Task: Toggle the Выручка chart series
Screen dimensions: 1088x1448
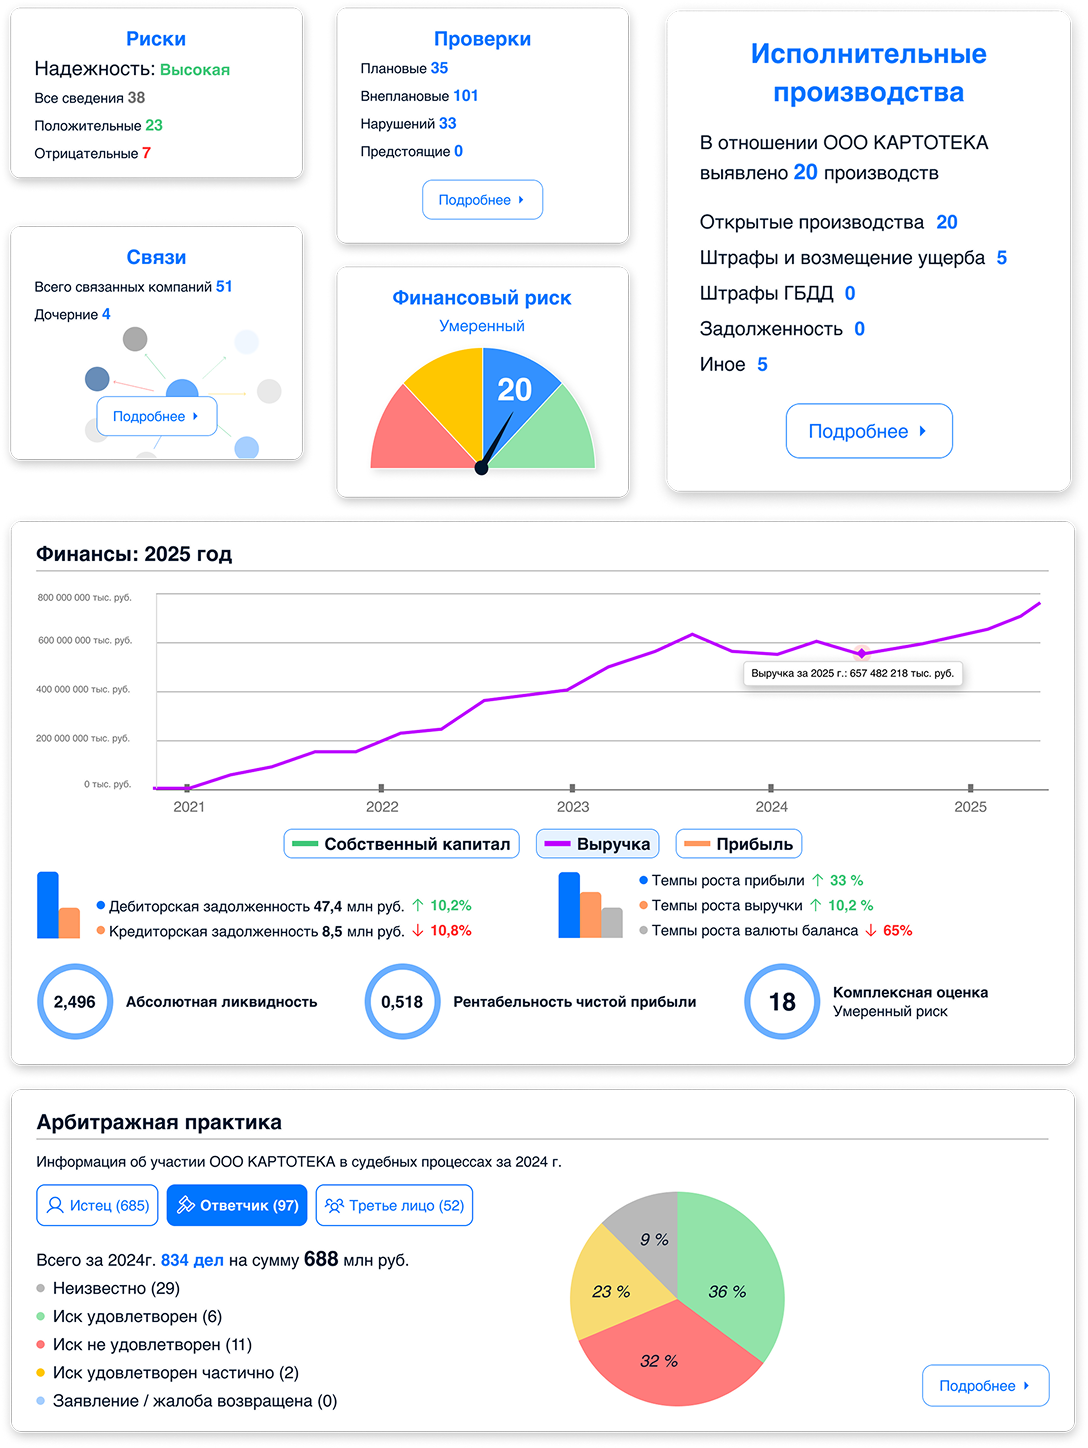Action: [x=598, y=844]
